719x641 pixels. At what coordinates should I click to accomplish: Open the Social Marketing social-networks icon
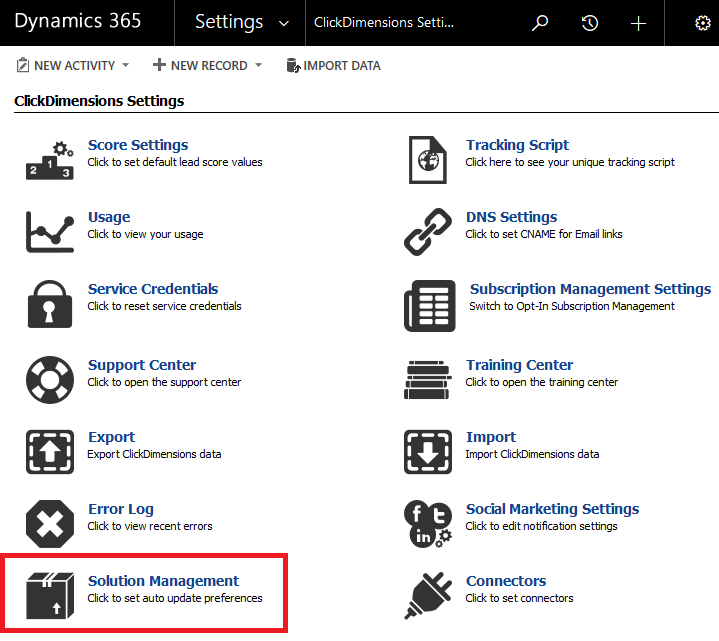pos(427,524)
